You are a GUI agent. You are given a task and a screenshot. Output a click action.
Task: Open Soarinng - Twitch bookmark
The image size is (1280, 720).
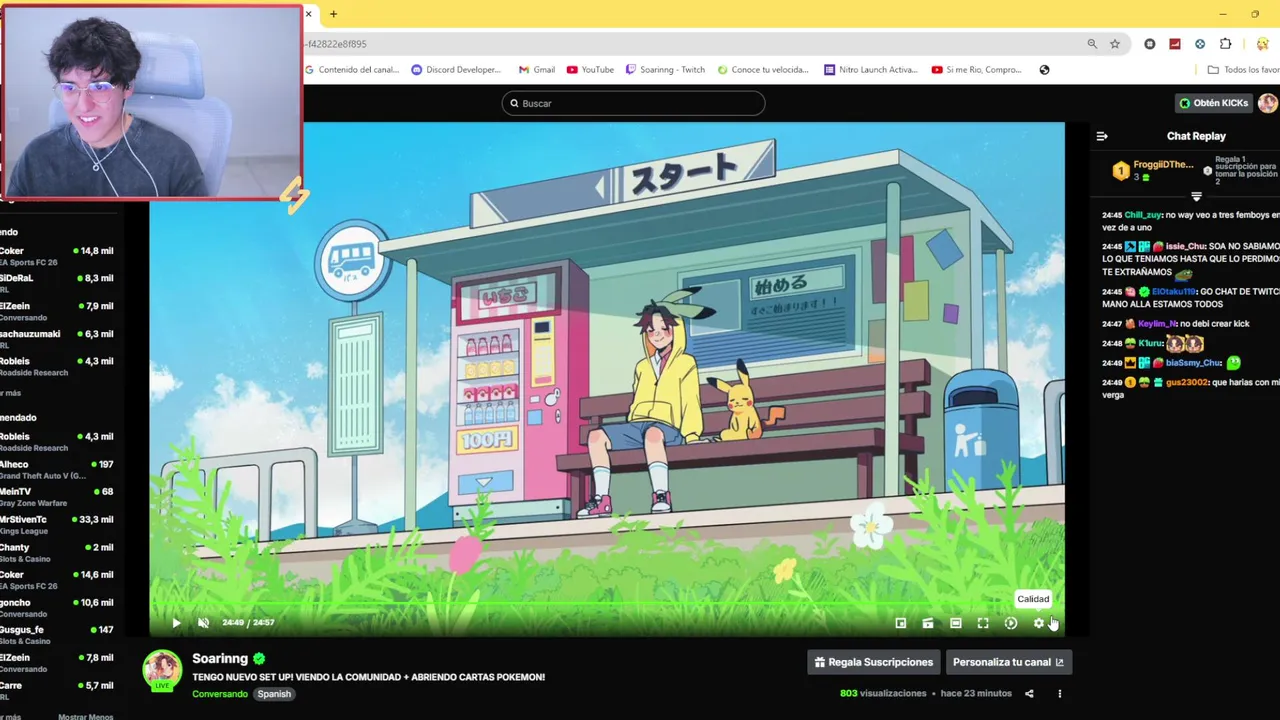coord(665,70)
